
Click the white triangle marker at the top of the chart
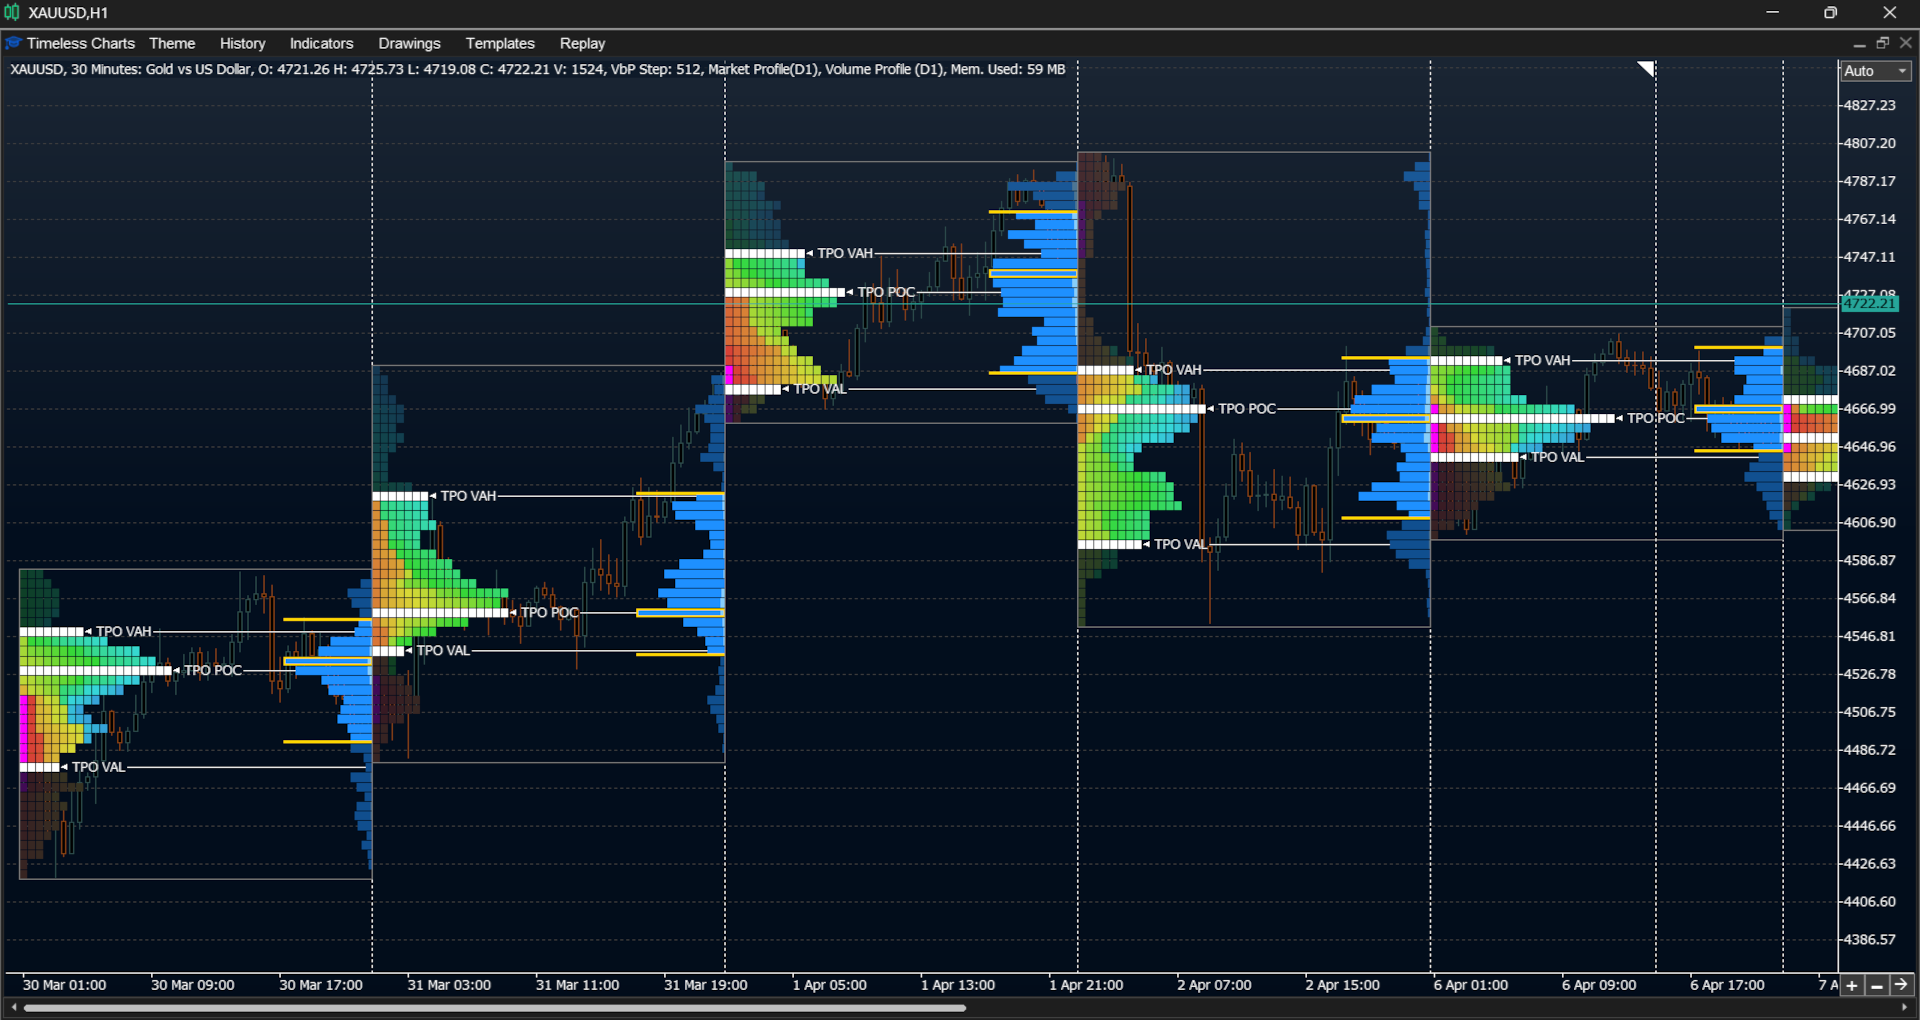click(1646, 68)
